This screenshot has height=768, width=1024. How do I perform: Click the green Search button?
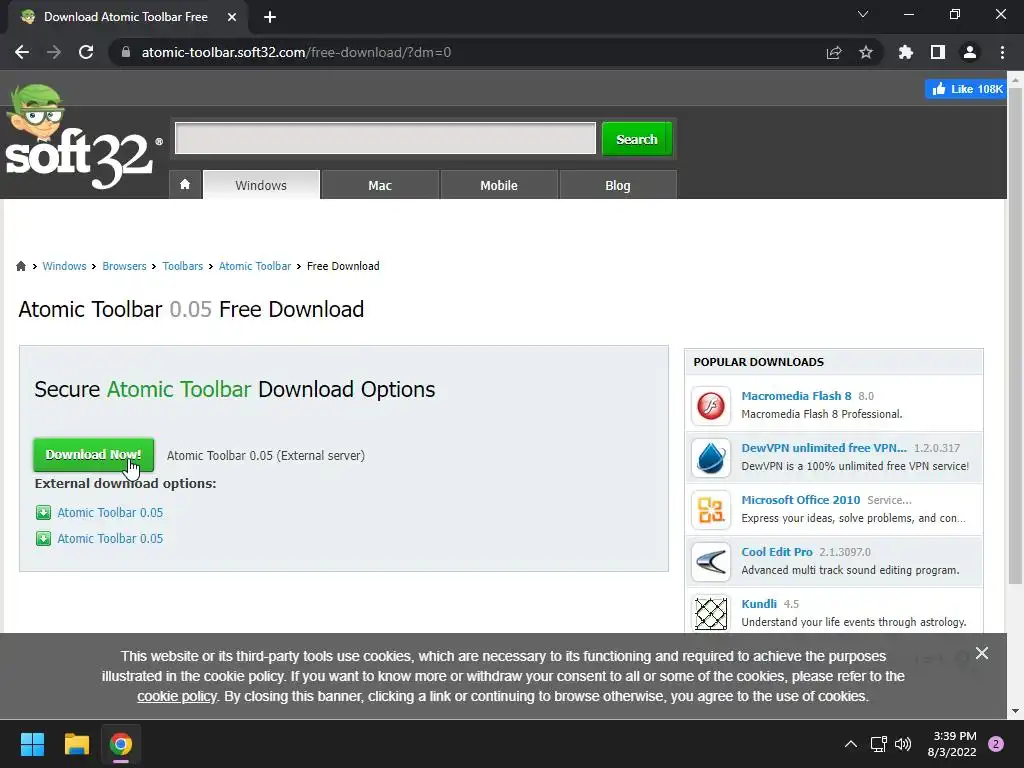click(x=637, y=139)
